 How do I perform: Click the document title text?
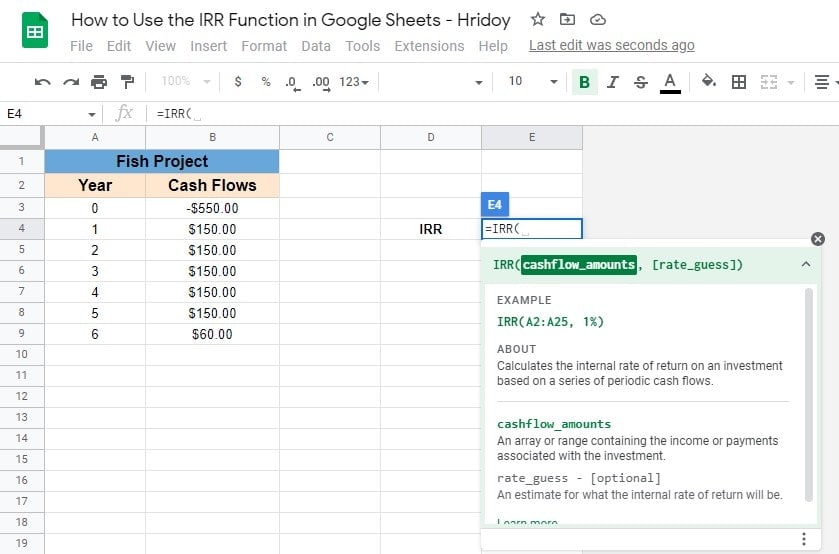291,20
